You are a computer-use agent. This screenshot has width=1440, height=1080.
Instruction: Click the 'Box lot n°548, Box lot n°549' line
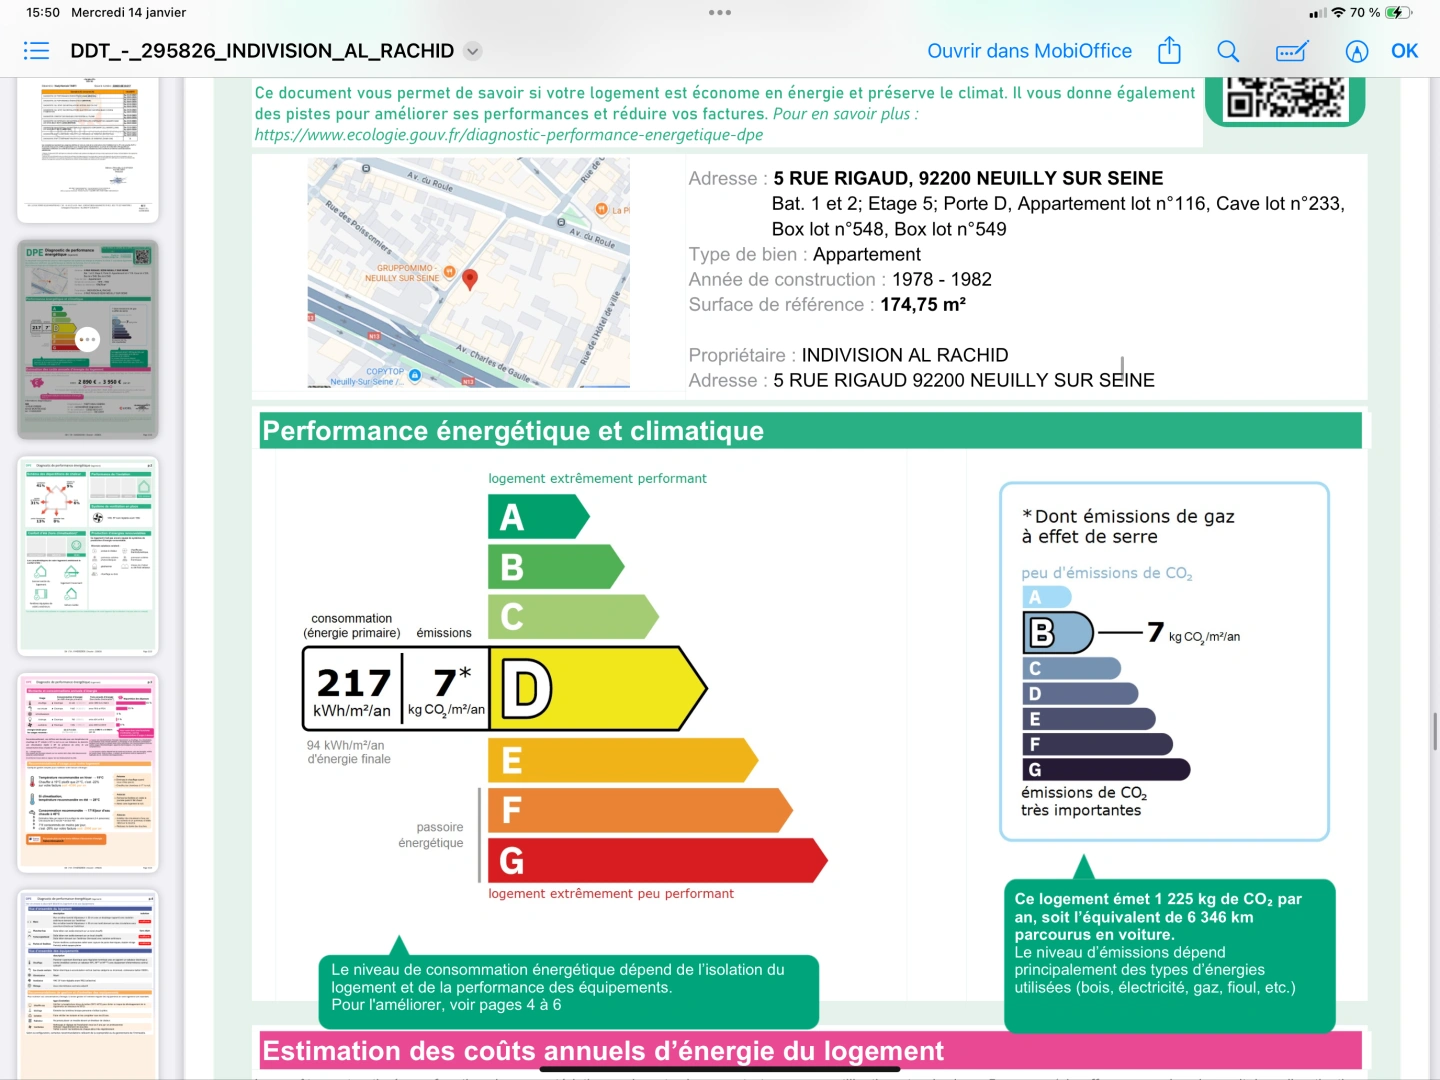889,229
